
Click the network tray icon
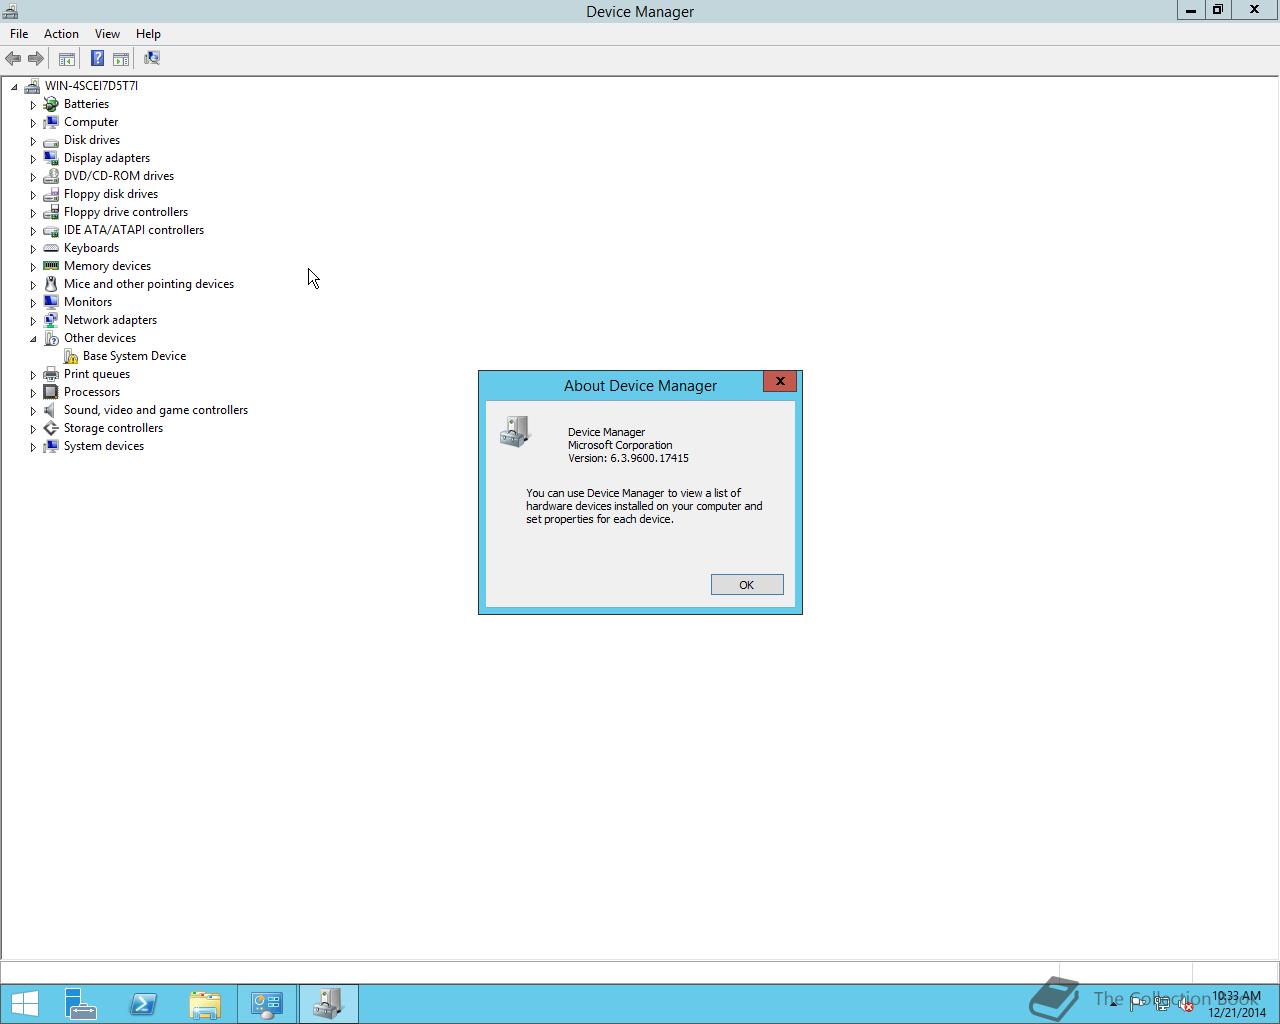[x=1162, y=1004]
